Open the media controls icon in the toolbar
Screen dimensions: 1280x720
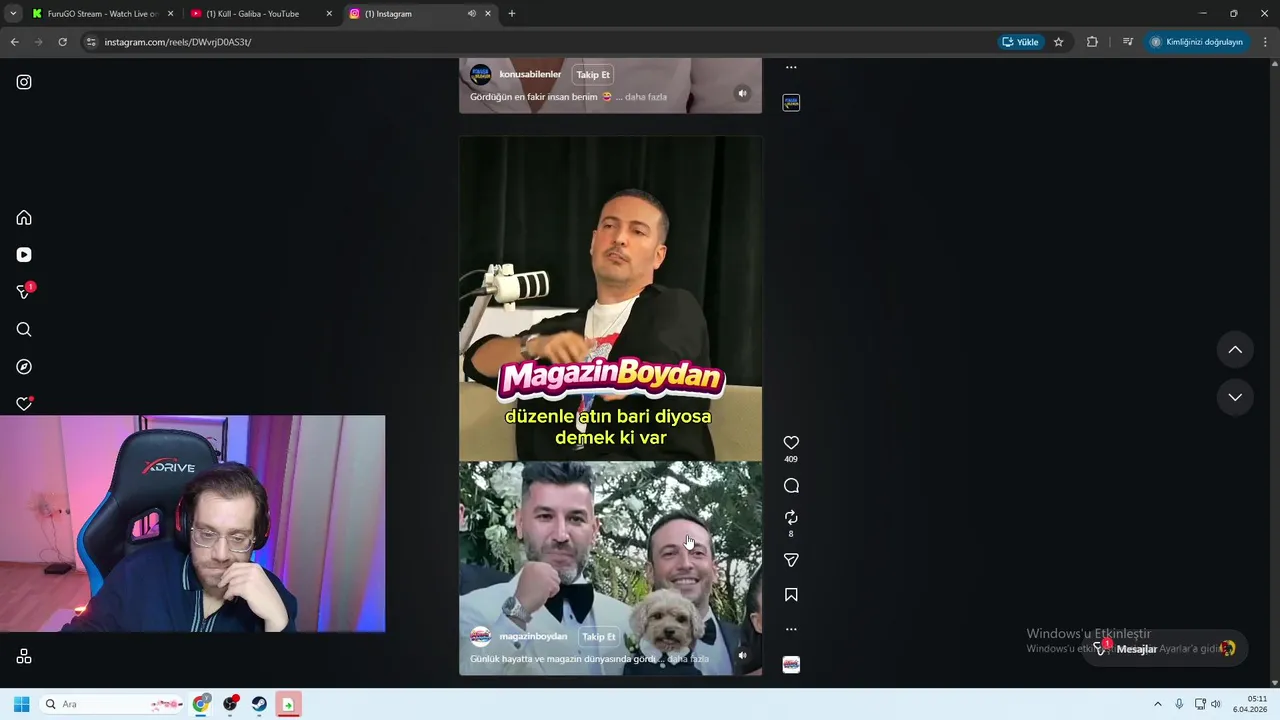click(1128, 42)
